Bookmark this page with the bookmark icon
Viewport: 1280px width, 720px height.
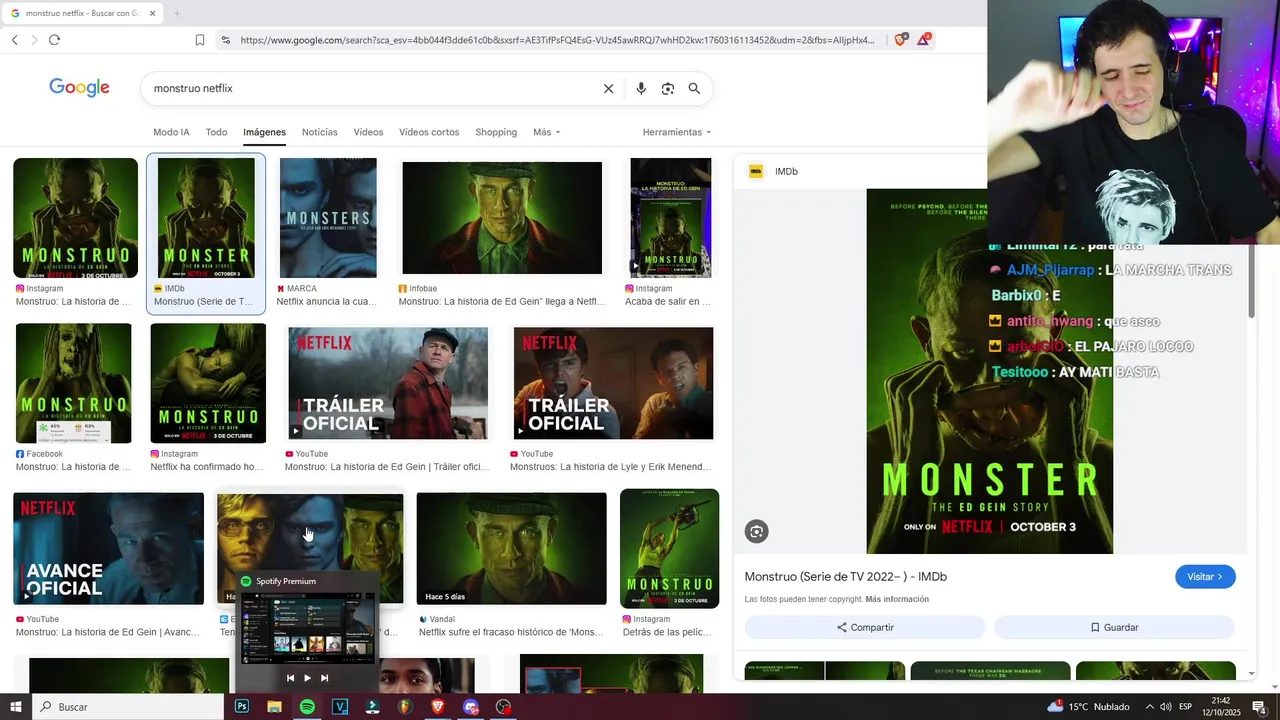tap(199, 40)
